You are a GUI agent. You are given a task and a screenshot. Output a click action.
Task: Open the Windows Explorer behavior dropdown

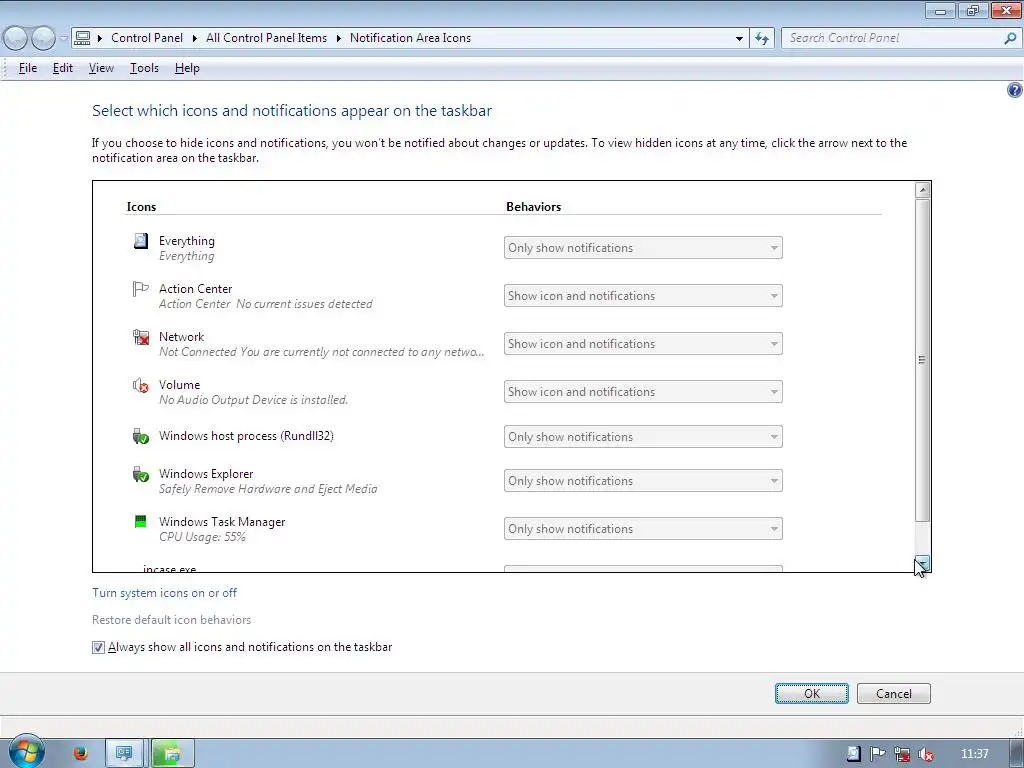tap(643, 481)
